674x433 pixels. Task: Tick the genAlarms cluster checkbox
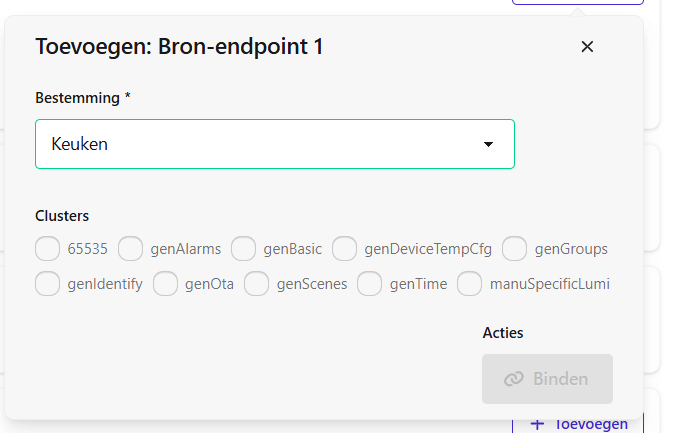click(x=131, y=248)
